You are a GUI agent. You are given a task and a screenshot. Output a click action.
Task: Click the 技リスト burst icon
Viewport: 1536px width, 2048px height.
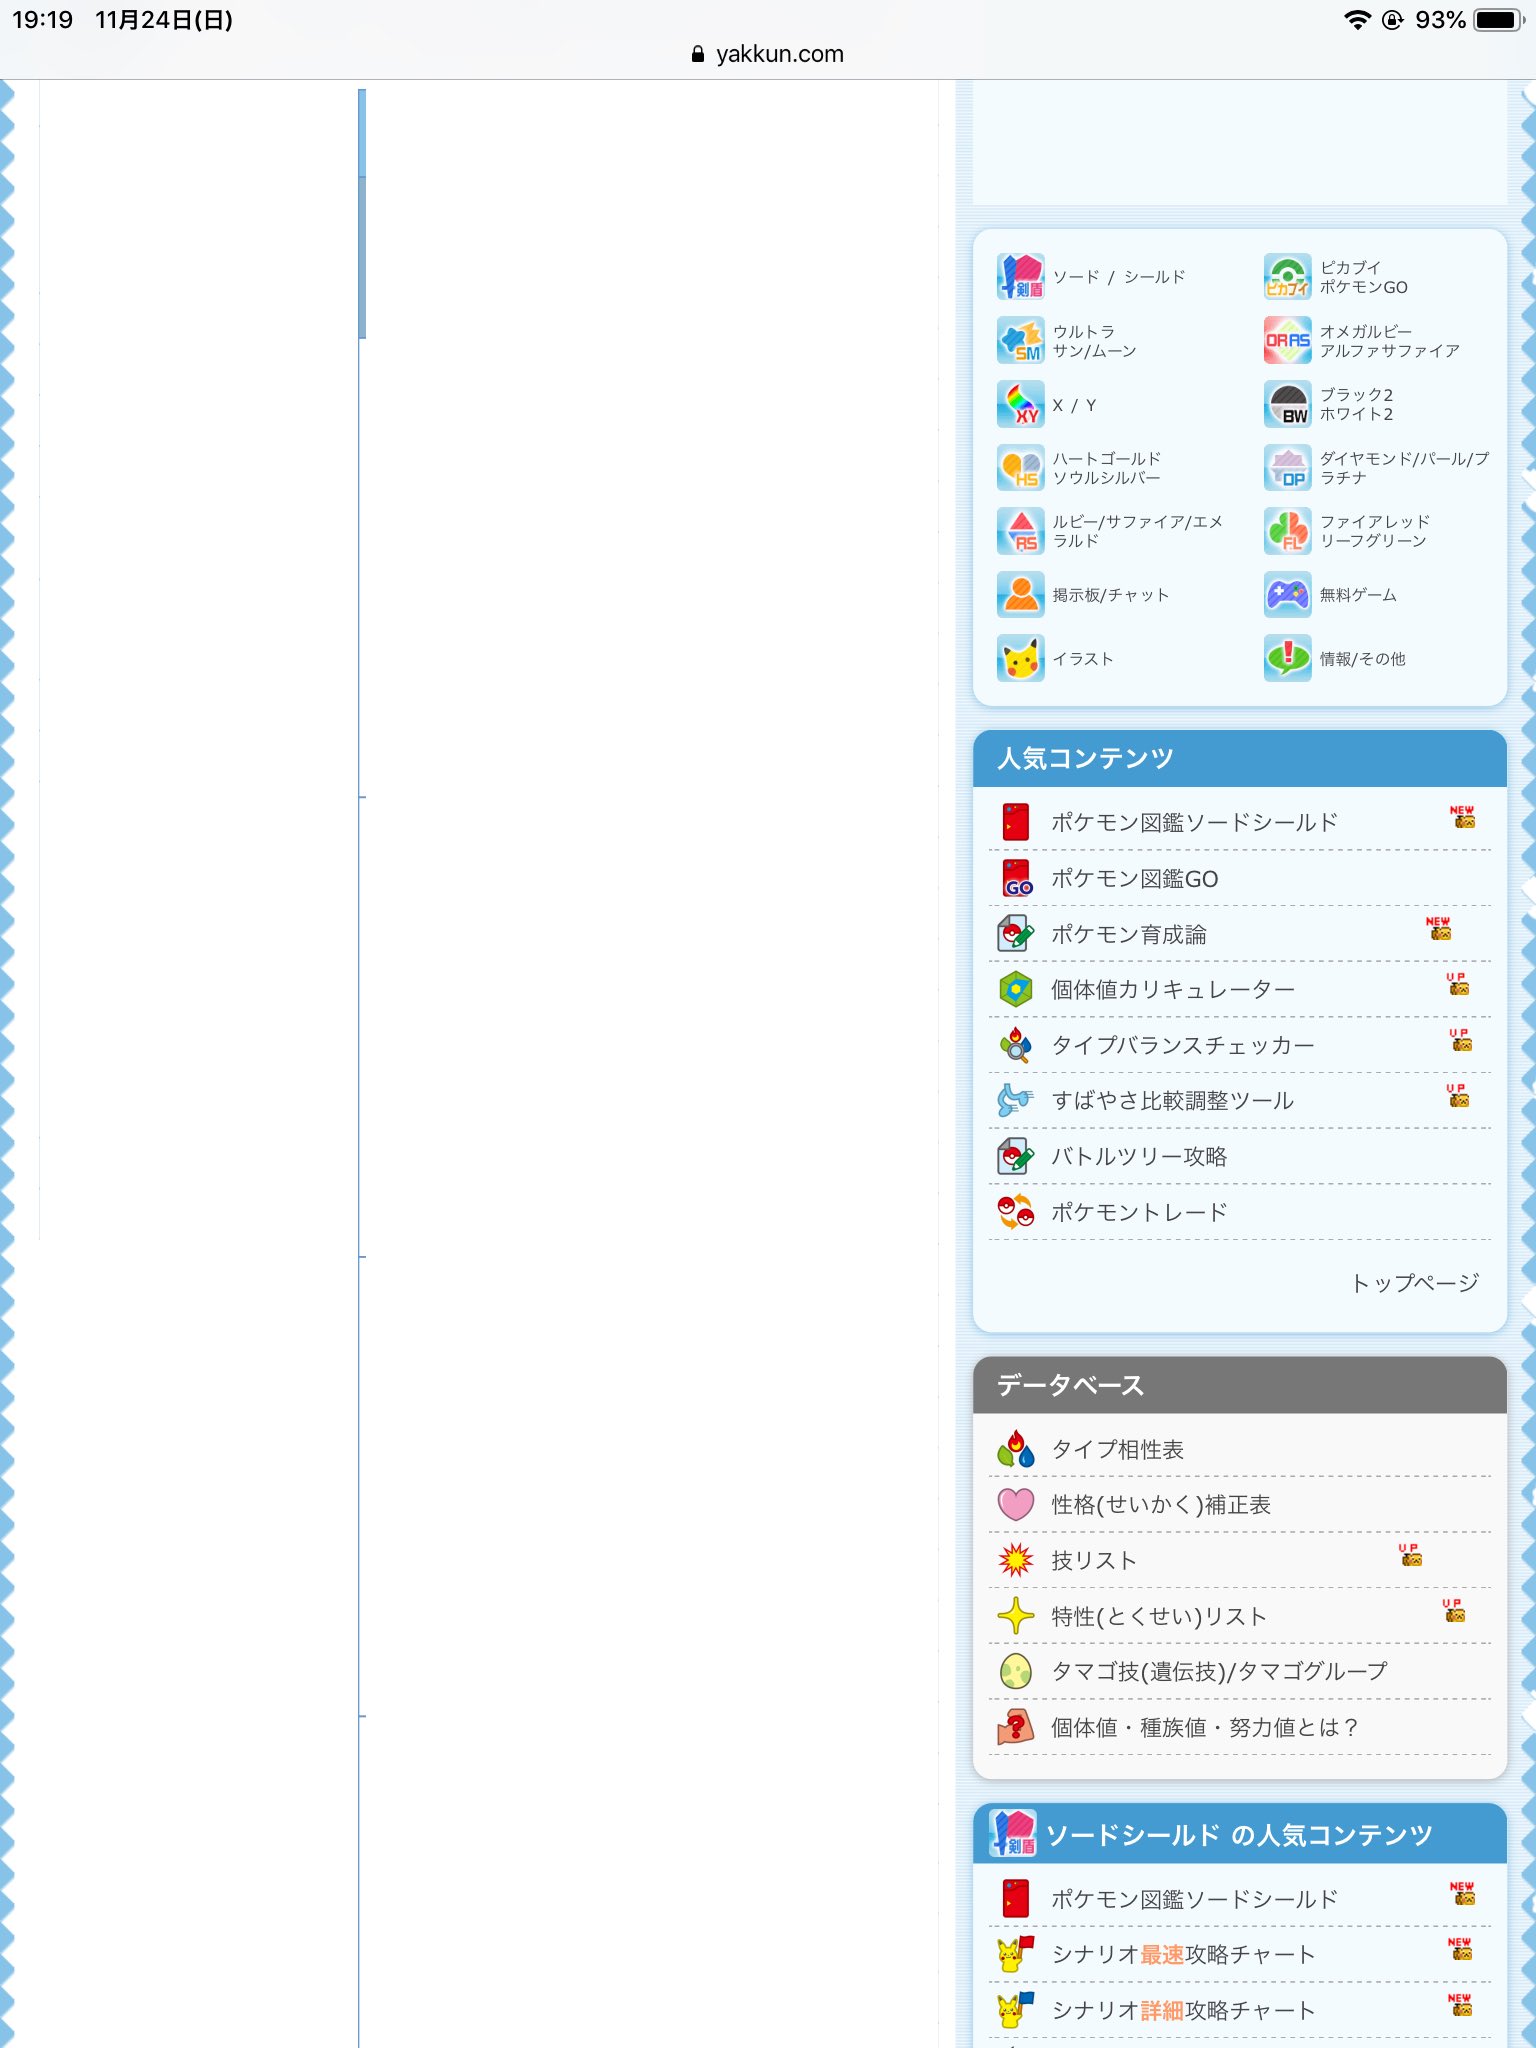point(1016,1560)
